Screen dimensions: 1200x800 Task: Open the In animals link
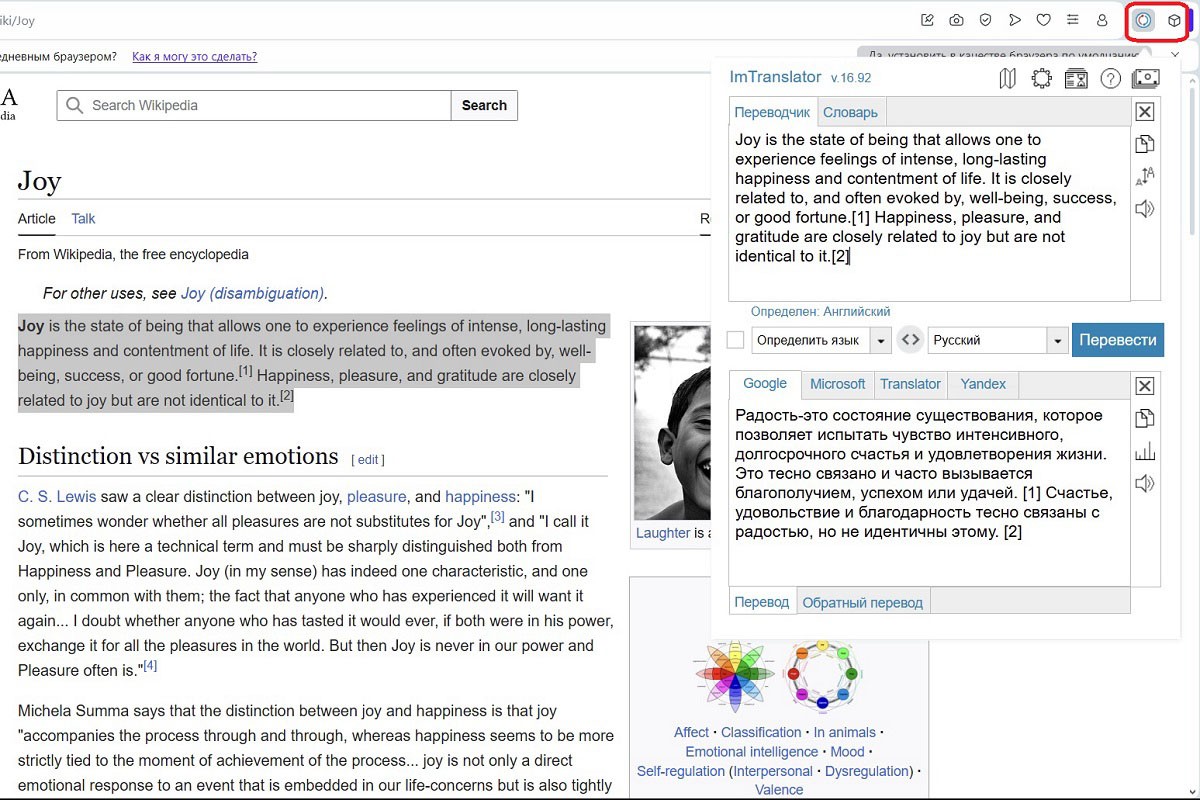pos(844,732)
